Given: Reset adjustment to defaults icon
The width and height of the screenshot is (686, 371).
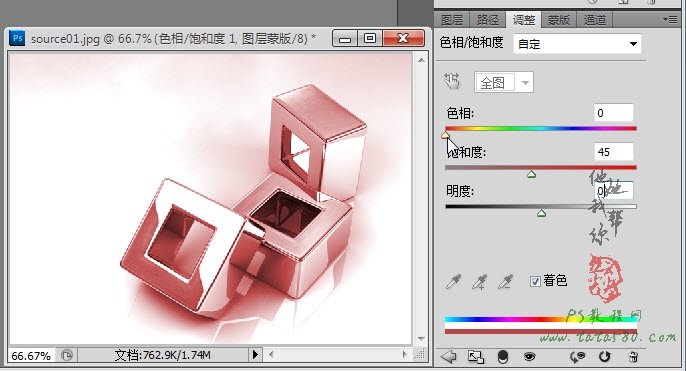Looking at the screenshot, I should [x=605, y=357].
